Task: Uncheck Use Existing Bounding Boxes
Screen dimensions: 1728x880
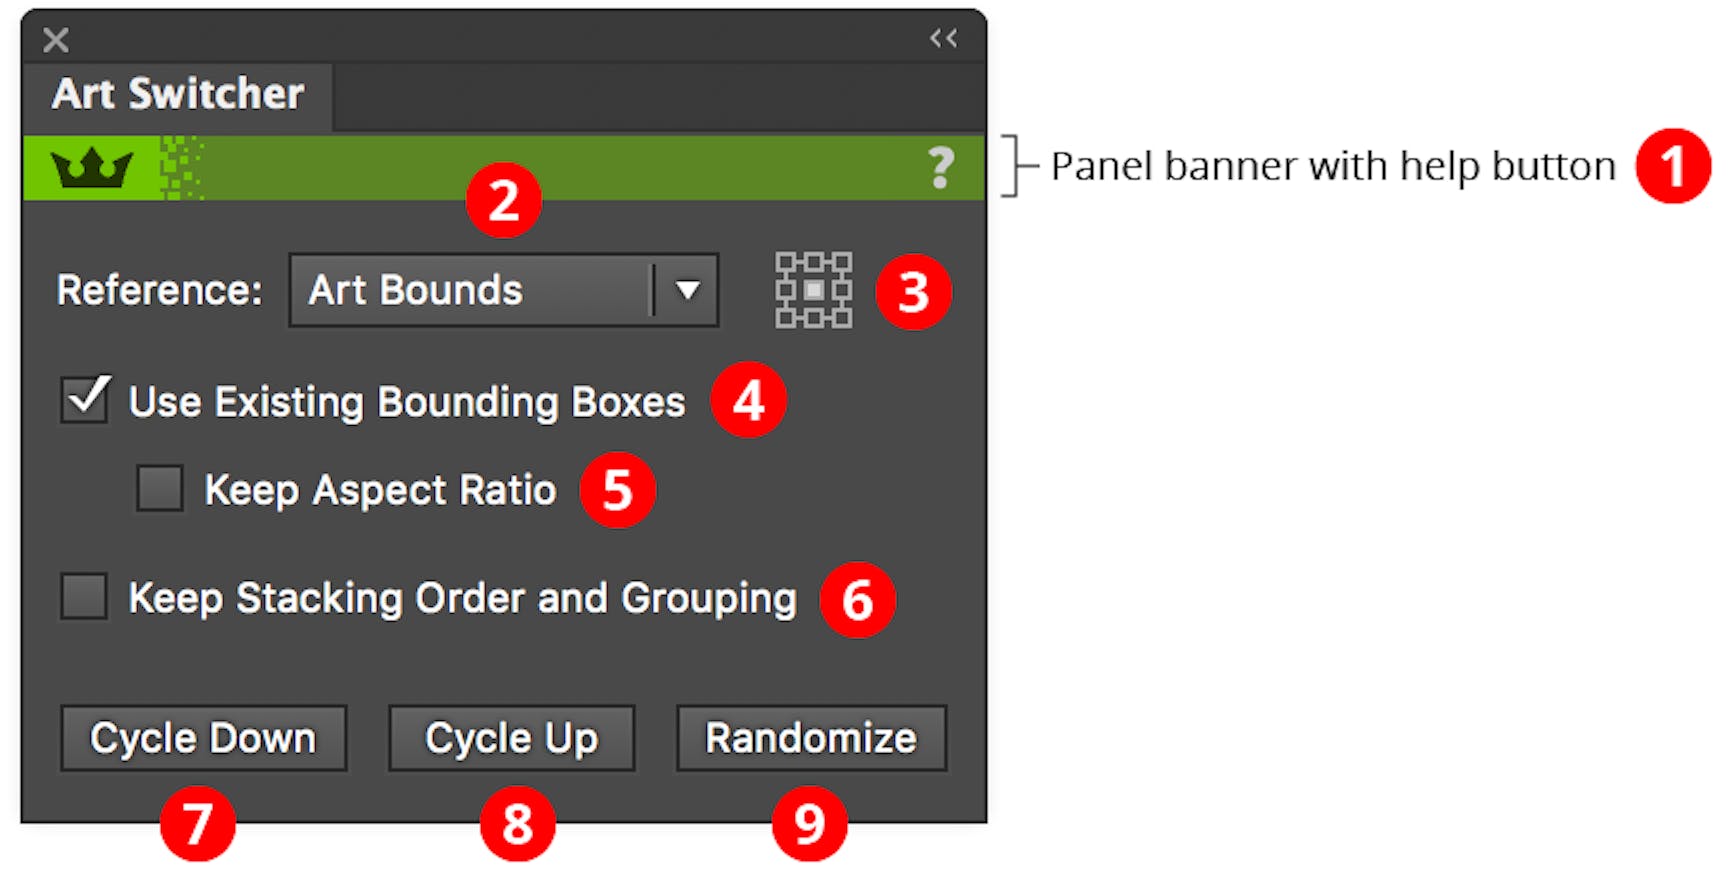Action: (84, 401)
